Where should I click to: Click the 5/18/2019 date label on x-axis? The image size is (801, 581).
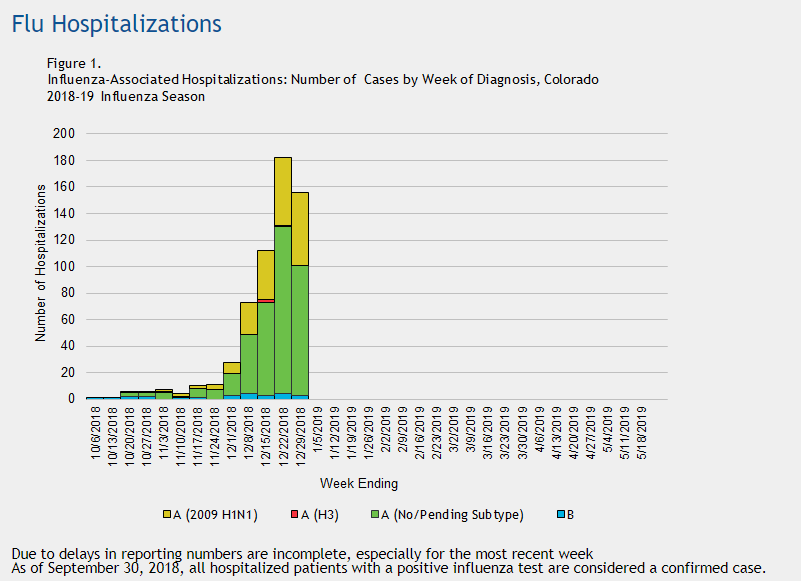coord(640,432)
